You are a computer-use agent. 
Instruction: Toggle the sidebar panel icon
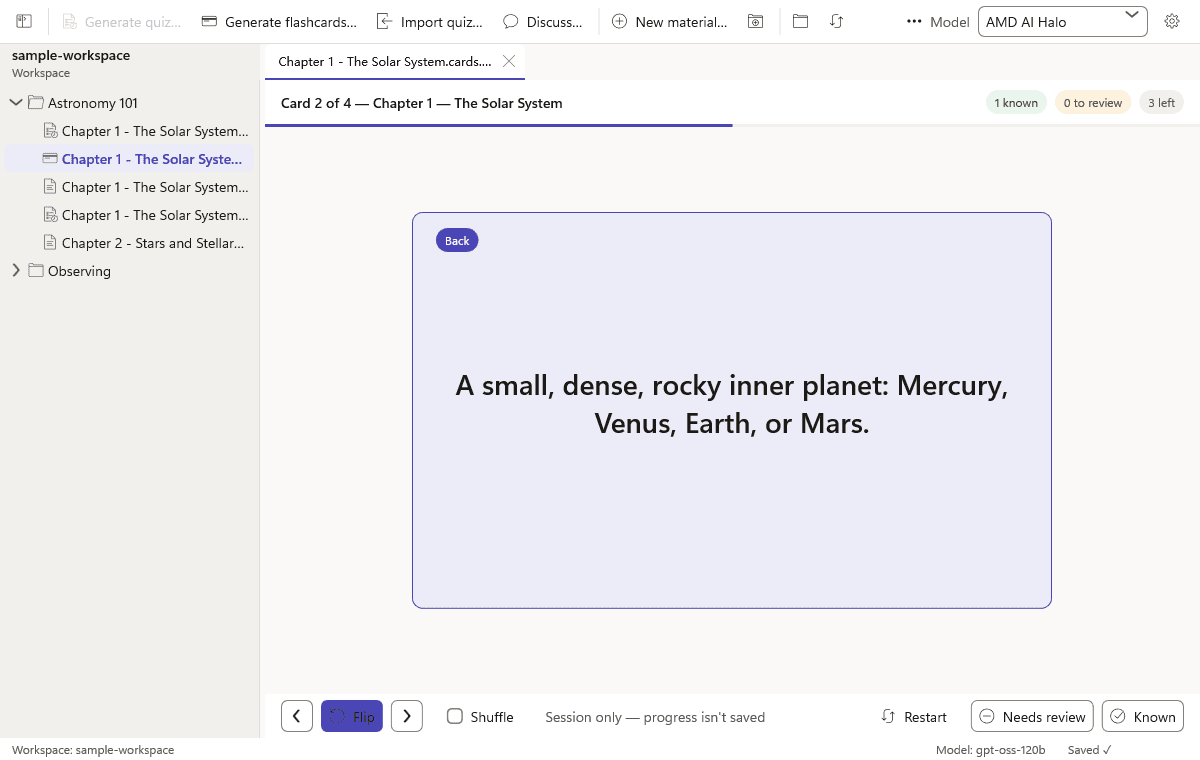pyautogui.click(x=24, y=21)
